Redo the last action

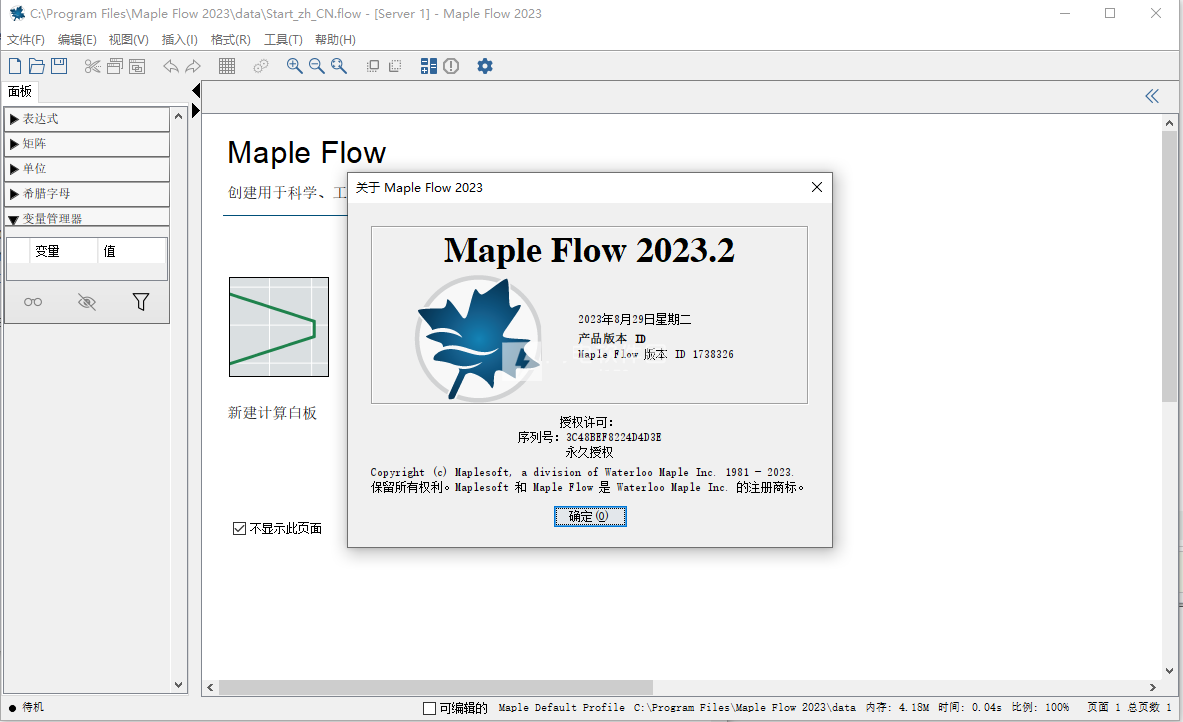click(193, 66)
